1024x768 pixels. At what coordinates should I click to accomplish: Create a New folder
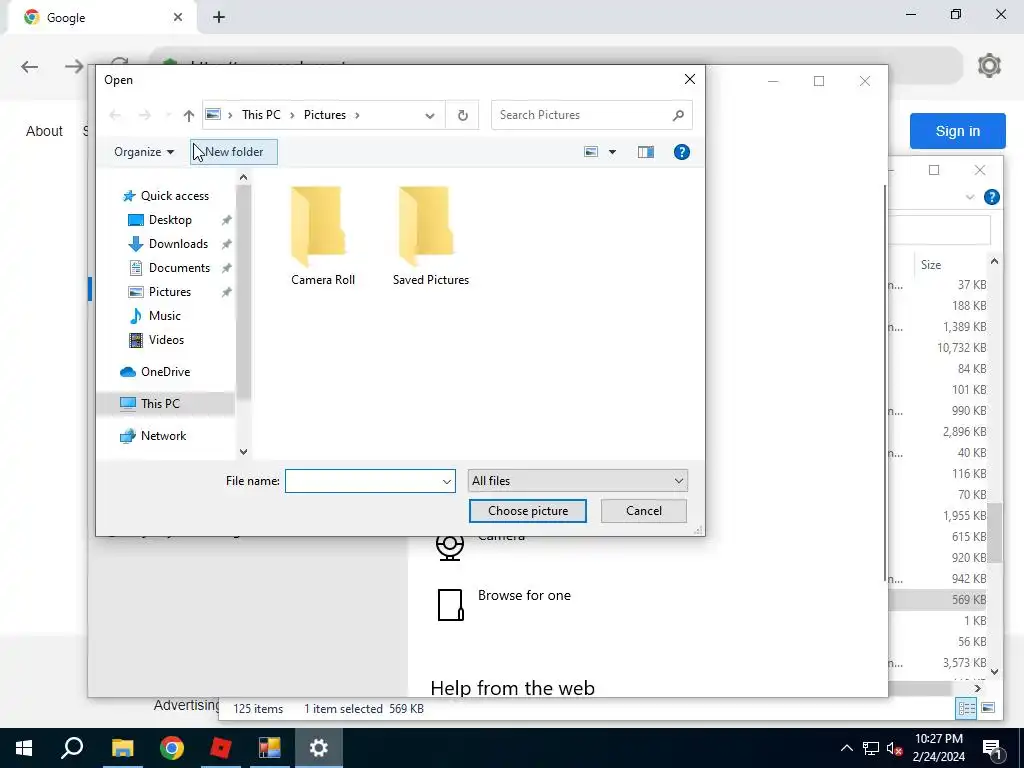click(234, 152)
